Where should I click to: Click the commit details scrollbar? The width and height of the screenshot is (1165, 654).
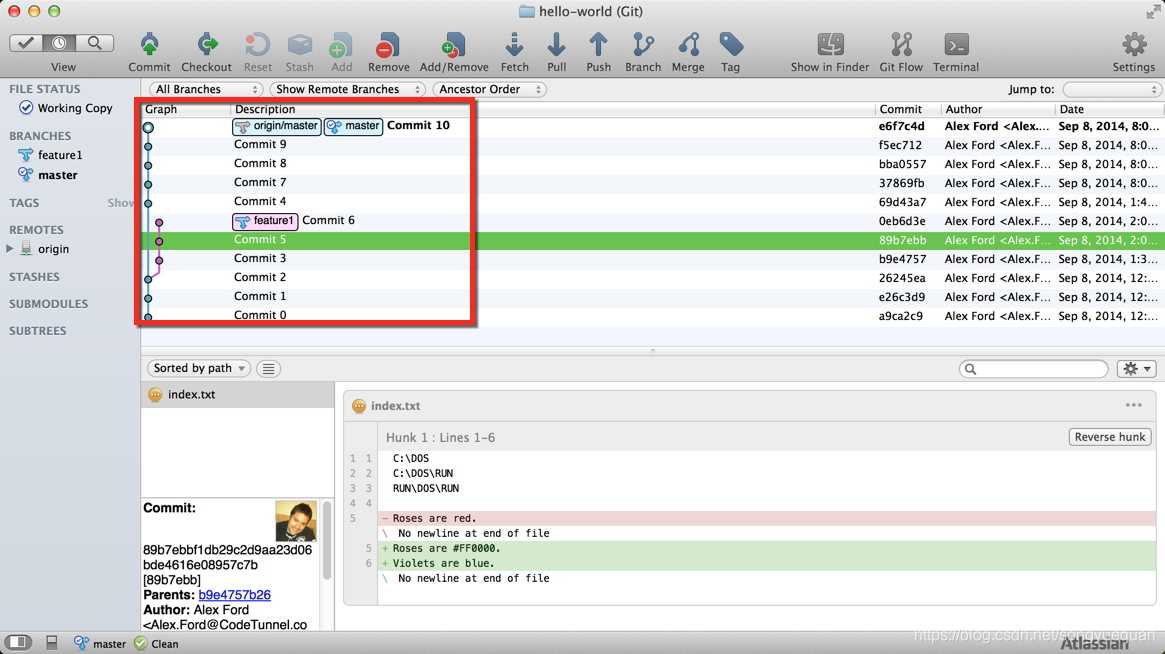[327, 541]
